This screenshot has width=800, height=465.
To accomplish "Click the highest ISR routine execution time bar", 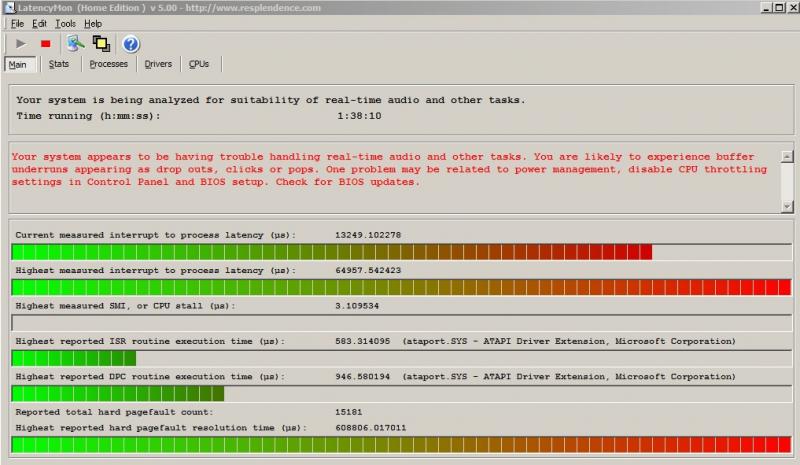I will pos(402,358).
